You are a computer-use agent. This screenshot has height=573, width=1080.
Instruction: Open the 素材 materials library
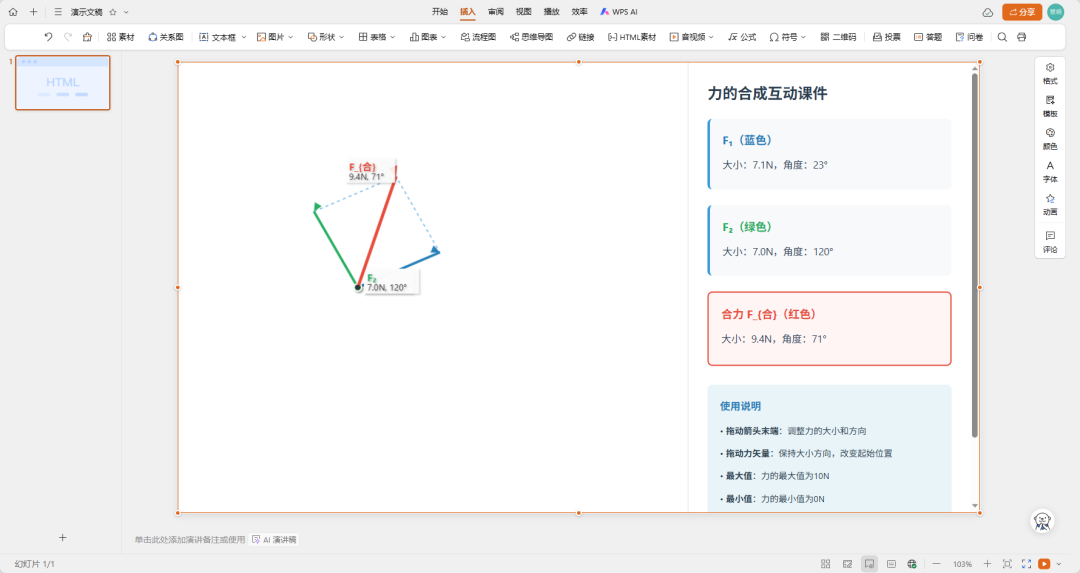coord(121,37)
